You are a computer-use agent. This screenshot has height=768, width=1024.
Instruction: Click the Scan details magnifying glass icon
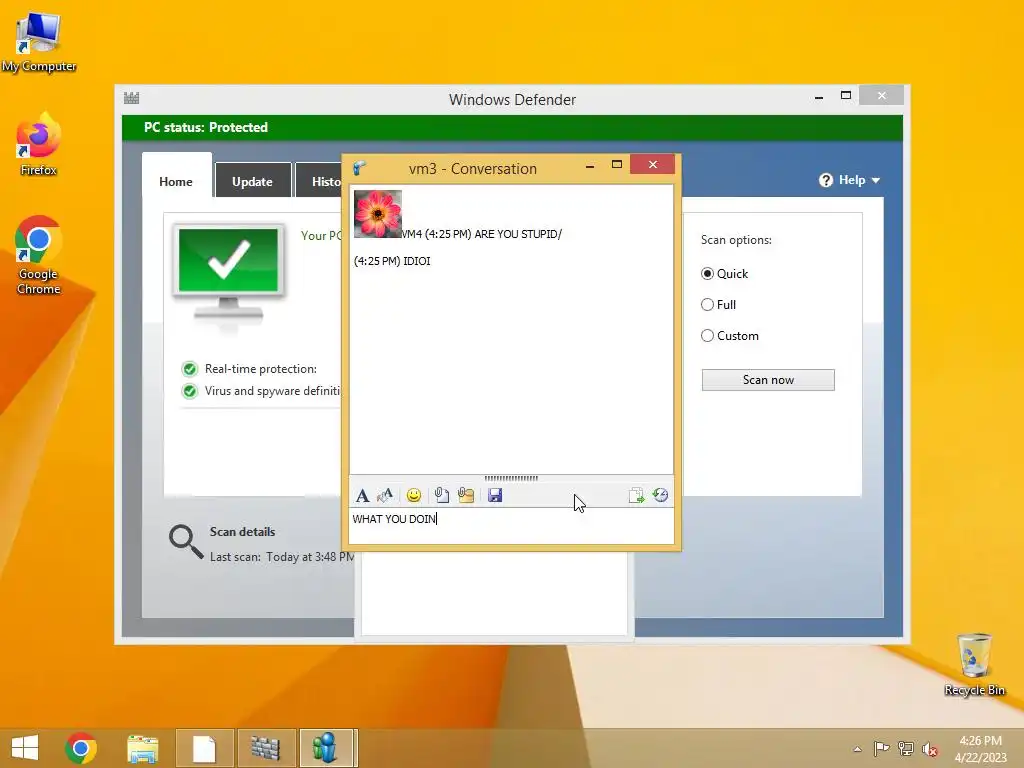tap(186, 542)
